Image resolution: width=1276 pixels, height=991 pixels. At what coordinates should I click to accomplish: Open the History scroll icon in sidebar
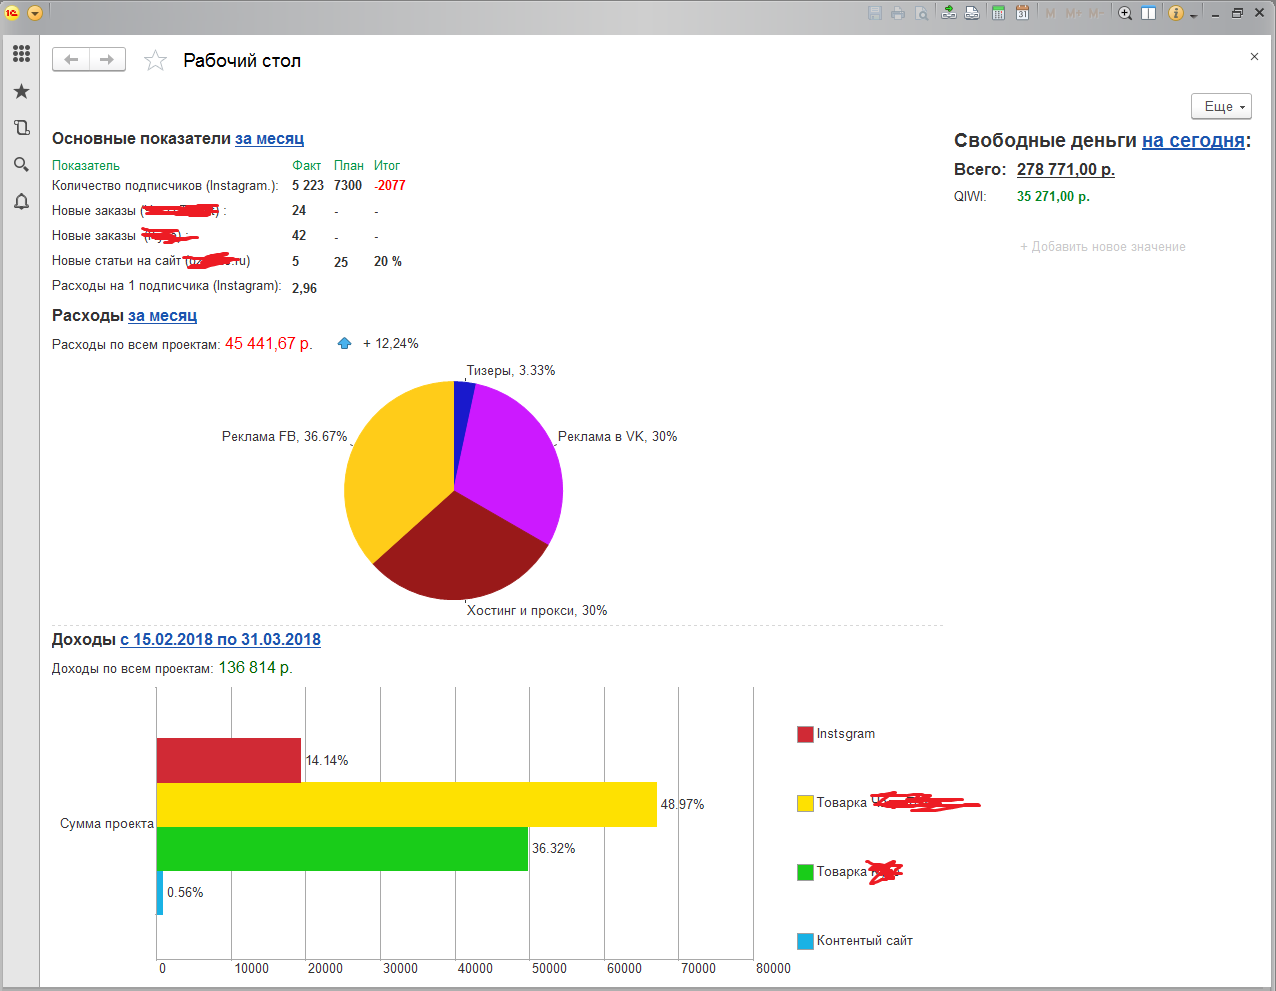click(21, 128)
